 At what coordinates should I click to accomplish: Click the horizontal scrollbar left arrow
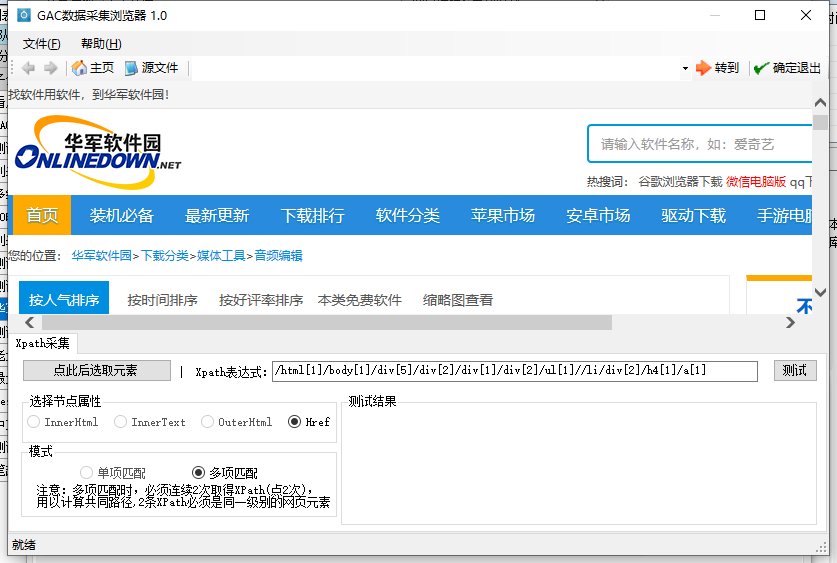coord(30,322)
